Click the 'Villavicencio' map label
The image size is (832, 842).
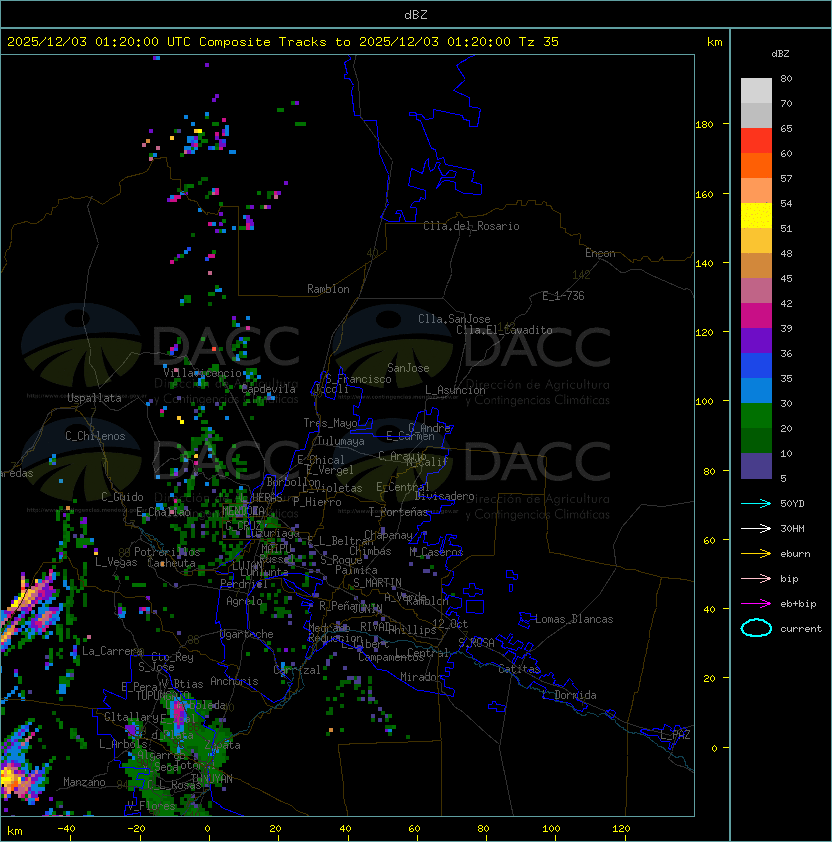[x=202, y=373]
